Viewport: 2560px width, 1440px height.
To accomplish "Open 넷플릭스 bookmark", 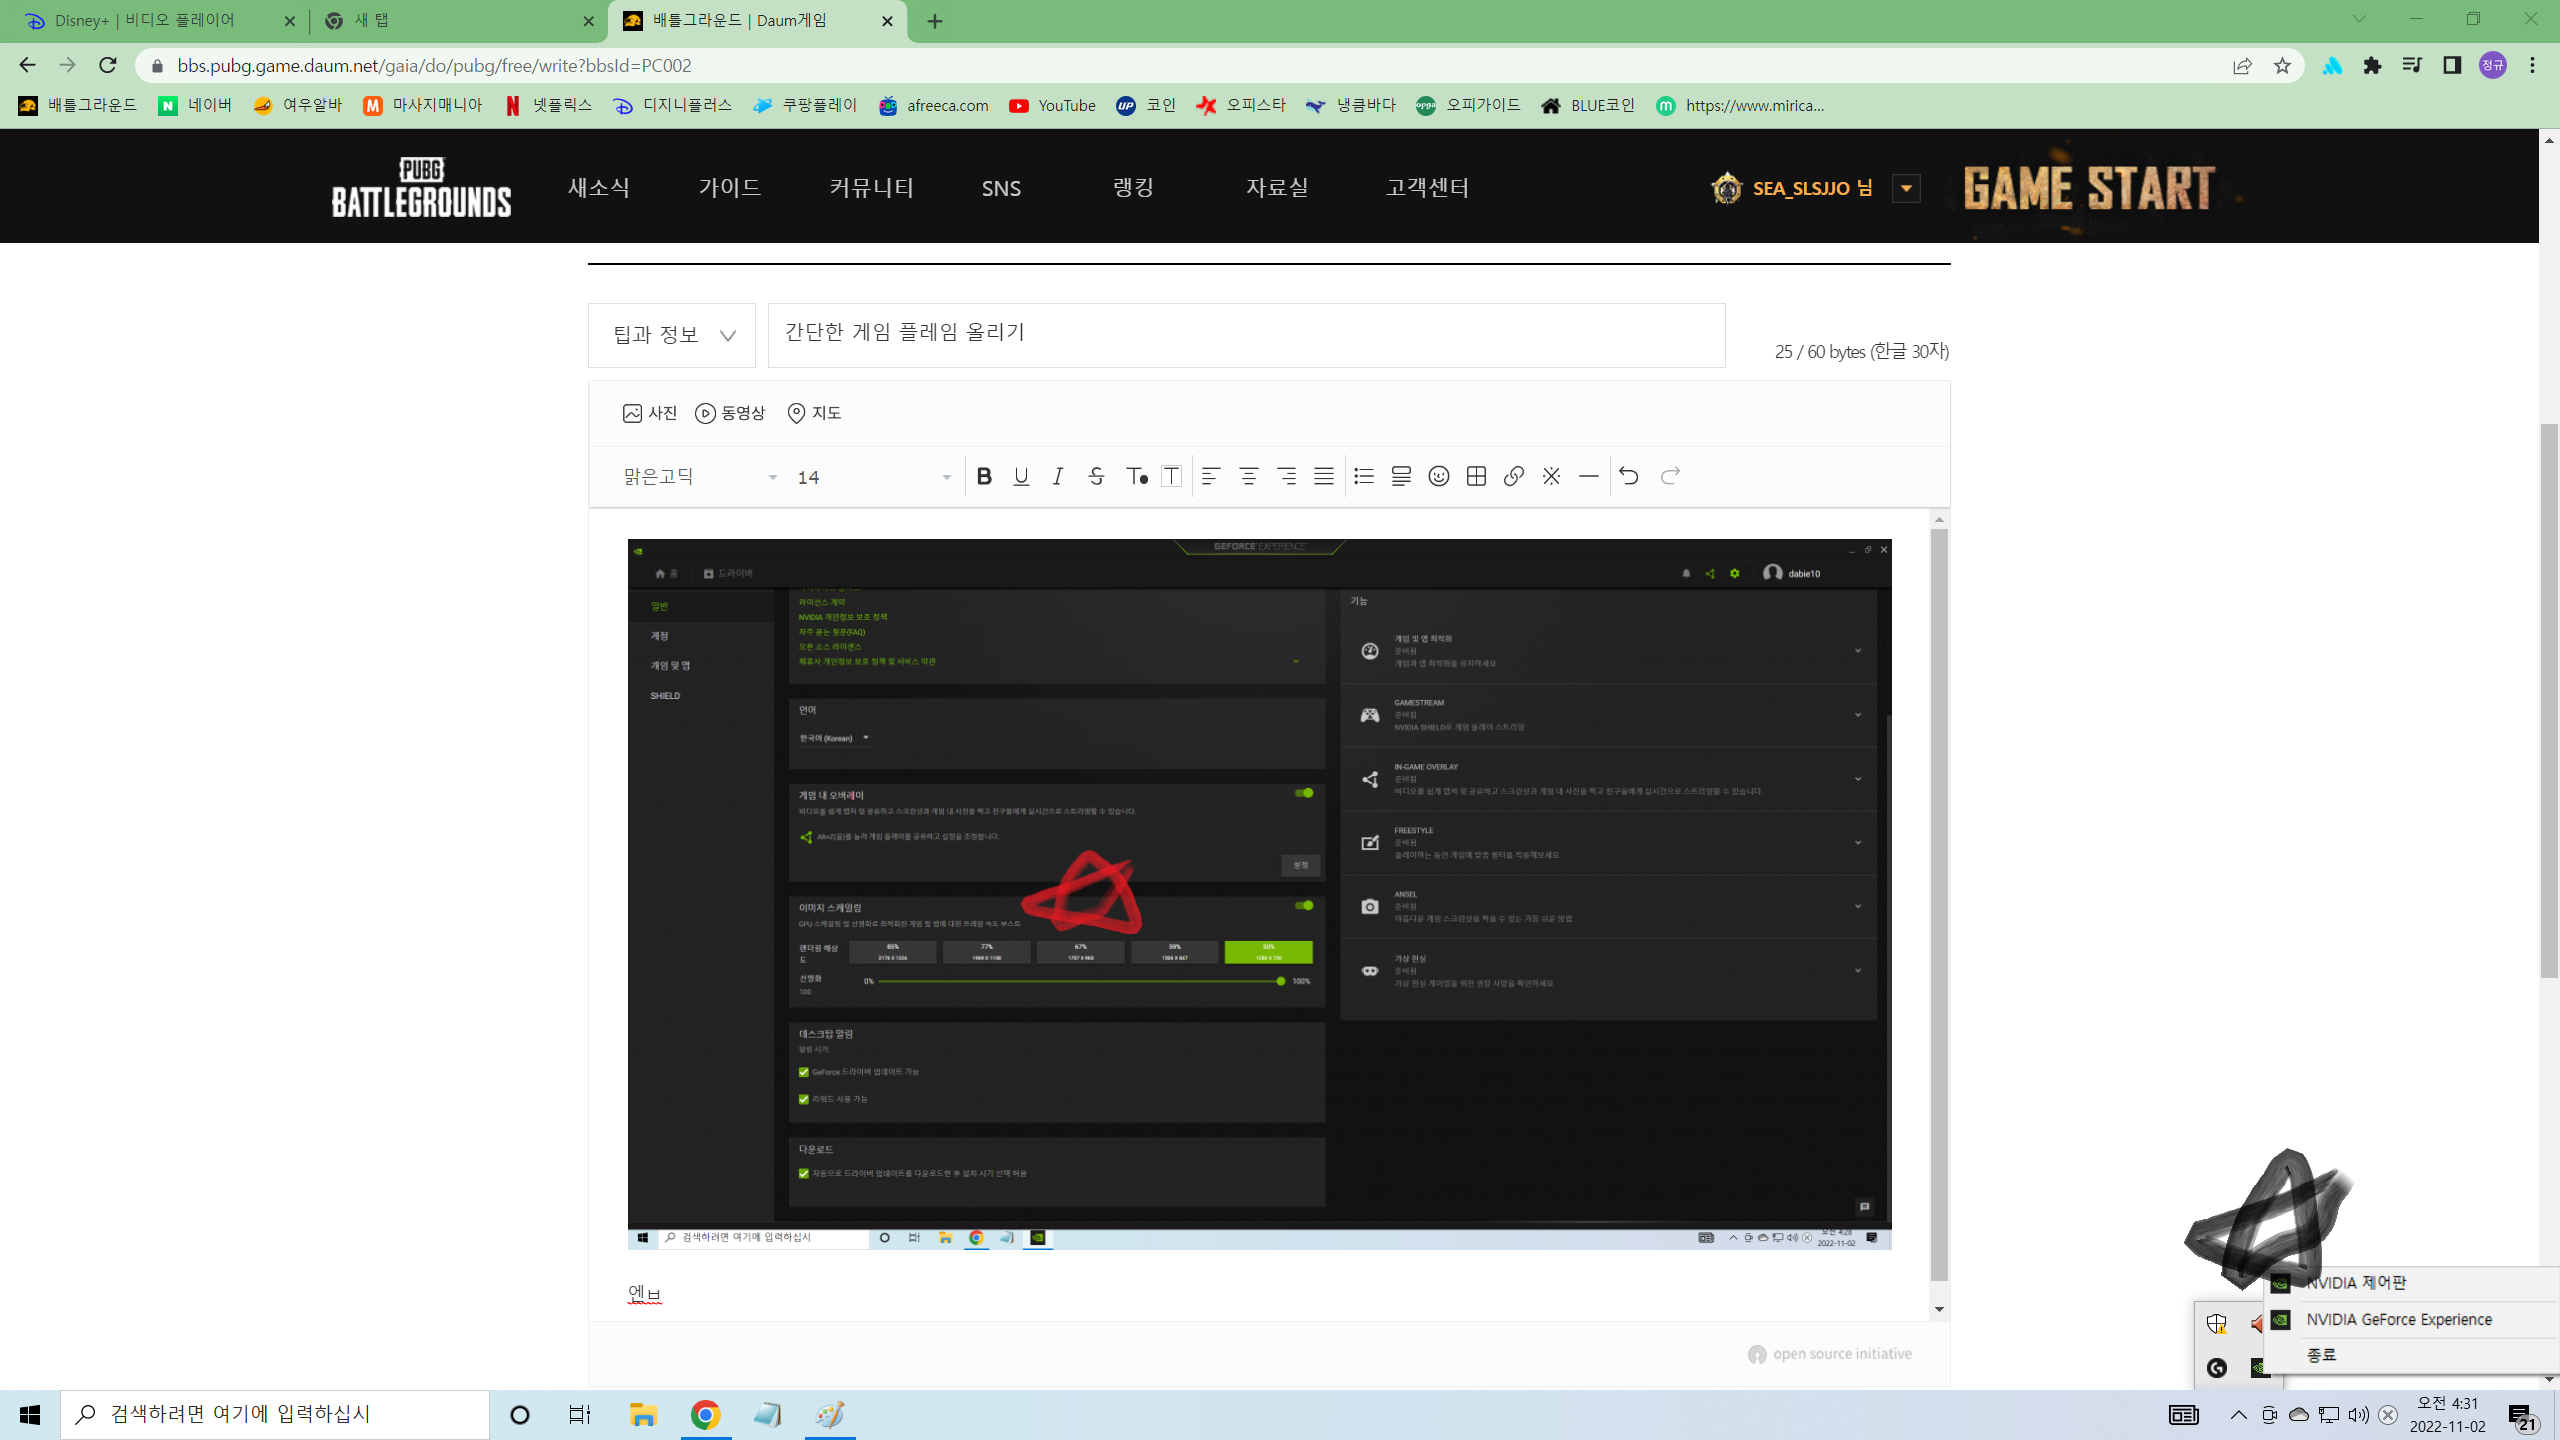I will (549, 105).
